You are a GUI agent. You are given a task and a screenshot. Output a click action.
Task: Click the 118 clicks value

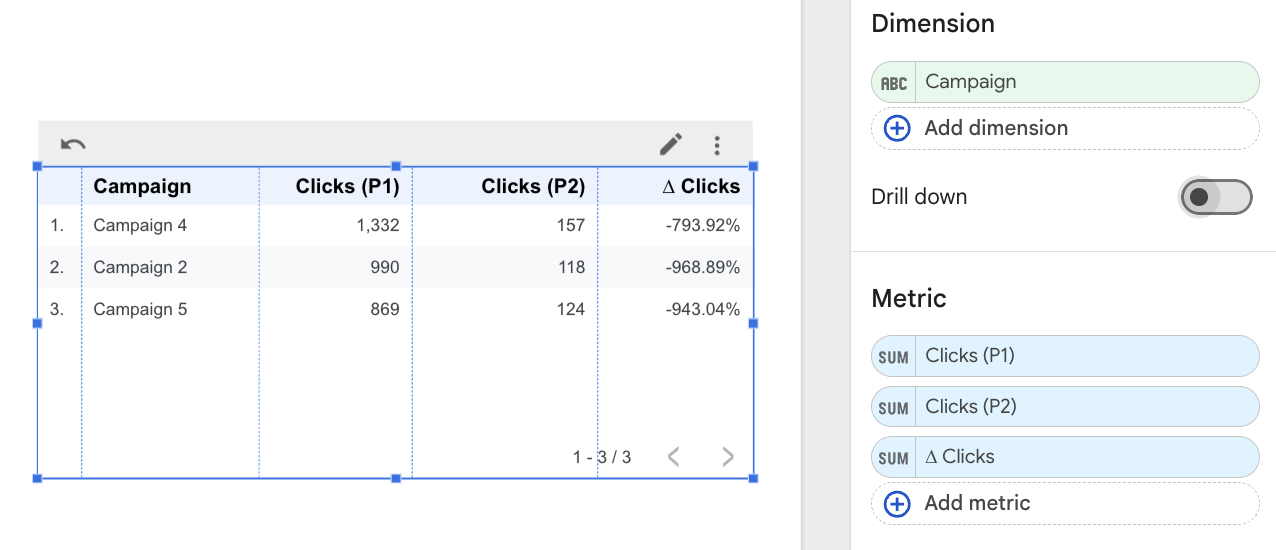click(571, 267)
